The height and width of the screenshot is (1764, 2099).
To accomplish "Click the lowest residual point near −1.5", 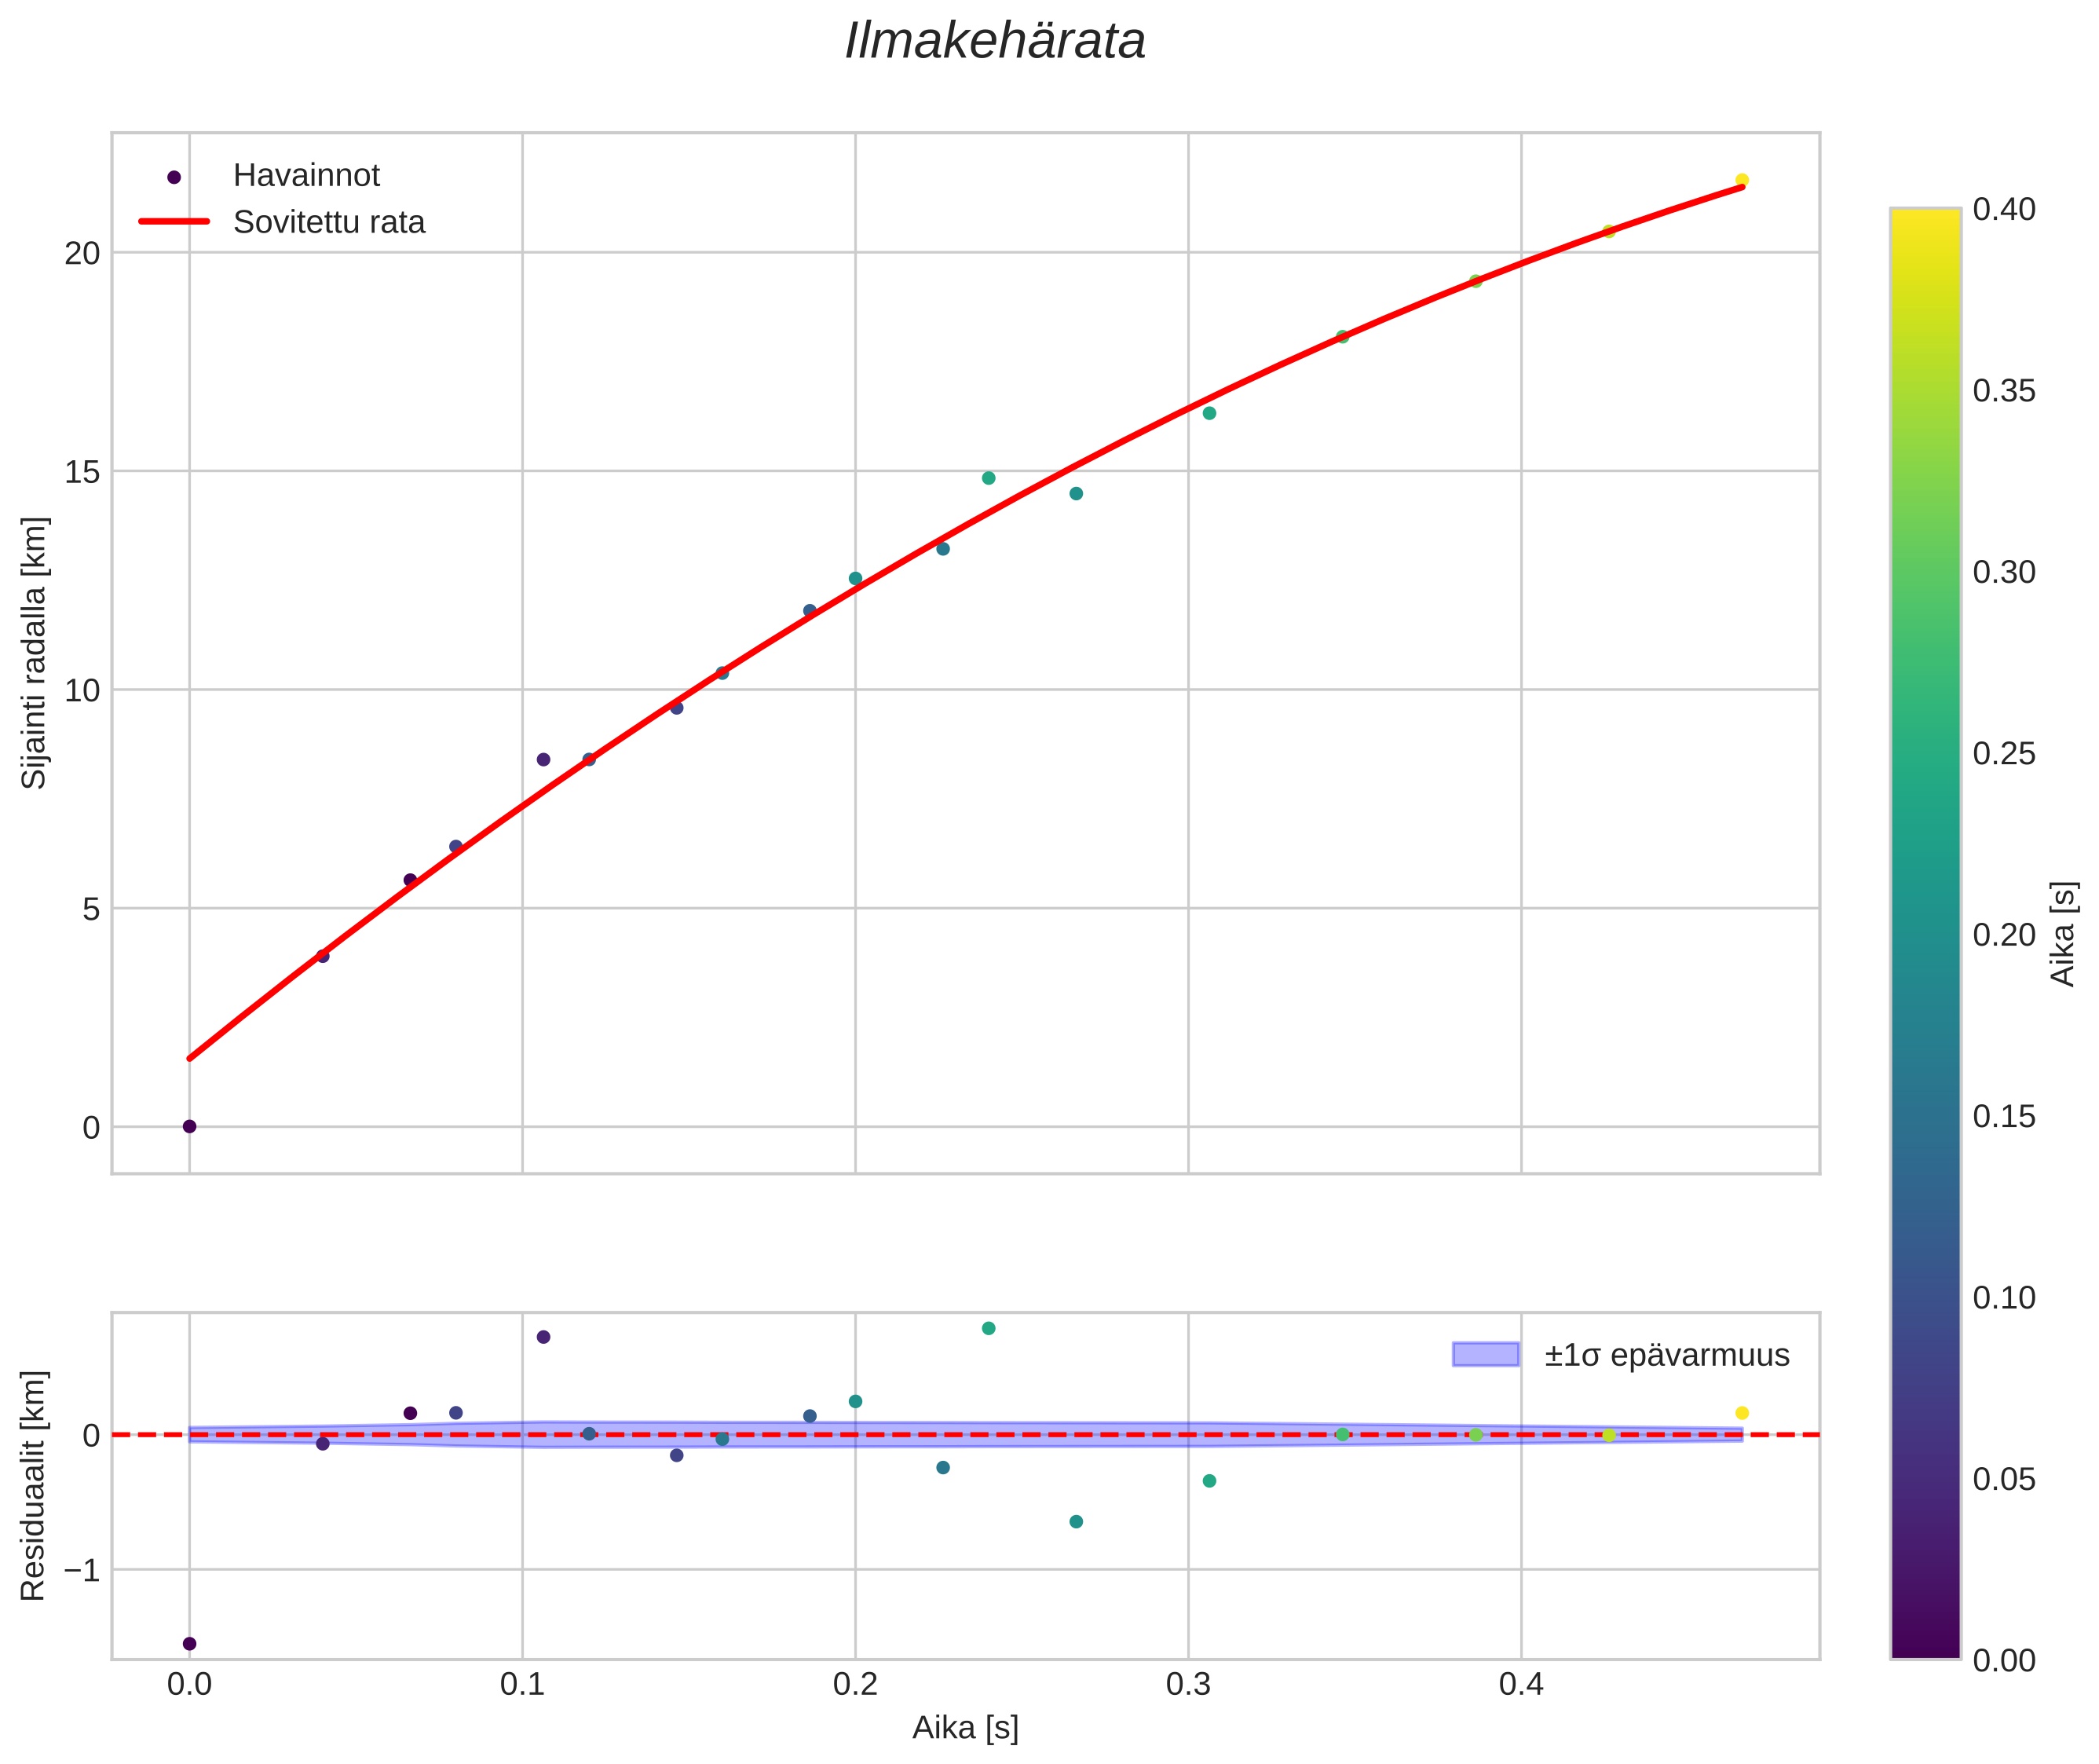I will [189, 1643].
